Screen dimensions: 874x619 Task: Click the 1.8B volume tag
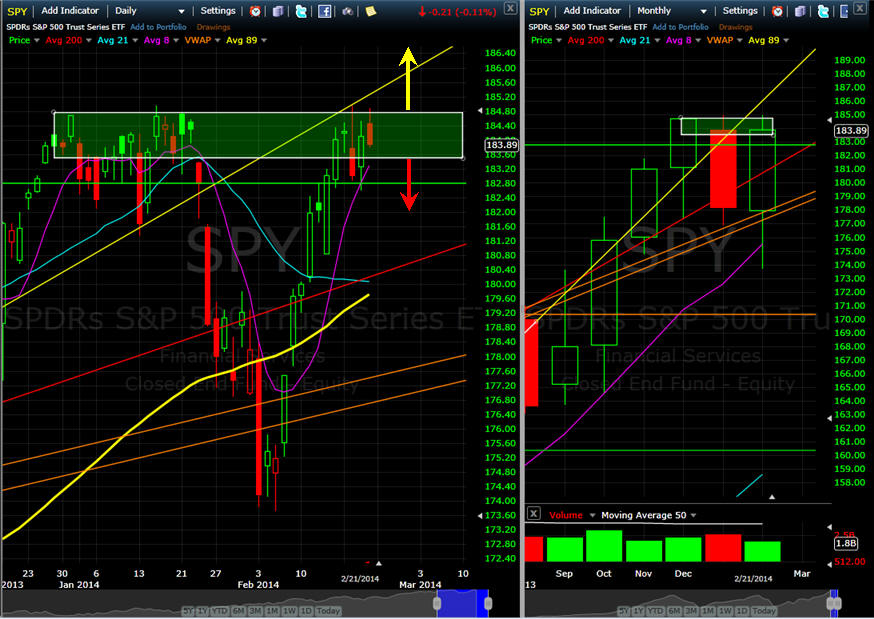(846, 543)
